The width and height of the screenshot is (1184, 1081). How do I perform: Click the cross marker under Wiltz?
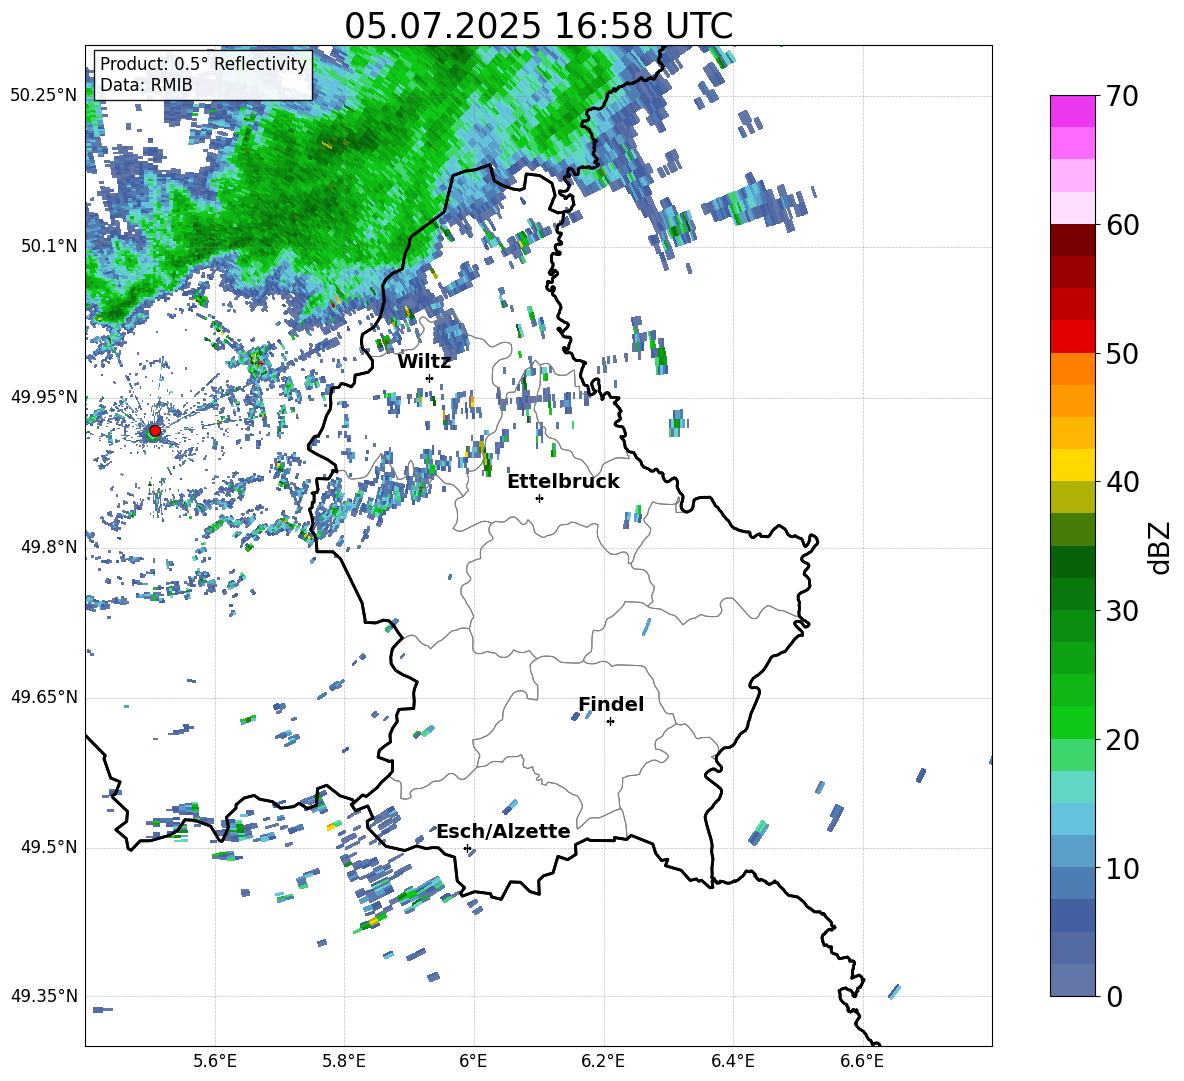[430, 378]
